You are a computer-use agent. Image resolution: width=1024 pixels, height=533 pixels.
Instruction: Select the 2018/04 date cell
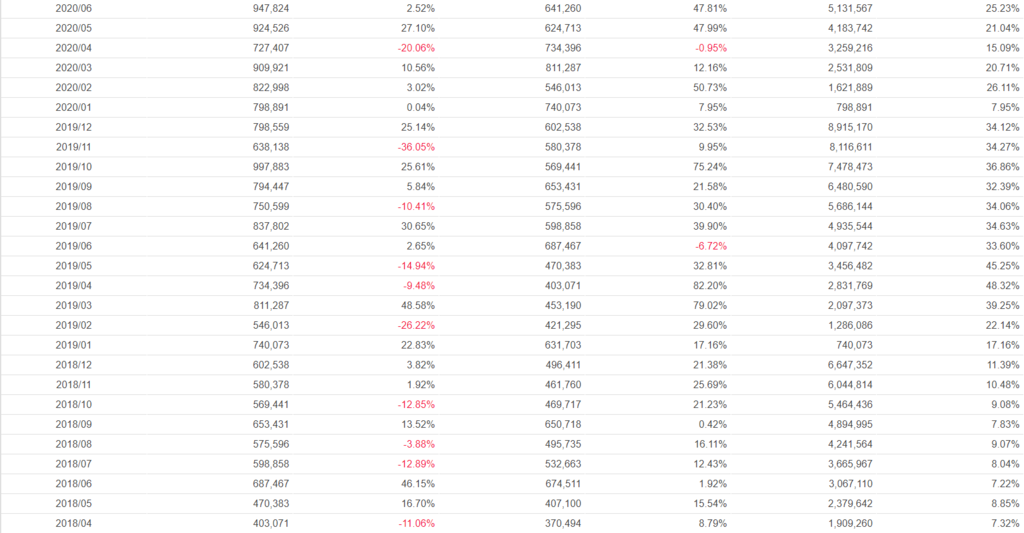(73, 523)
